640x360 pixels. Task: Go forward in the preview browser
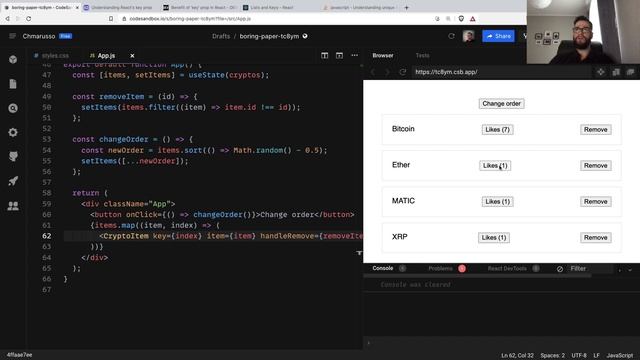pos(387,72)
